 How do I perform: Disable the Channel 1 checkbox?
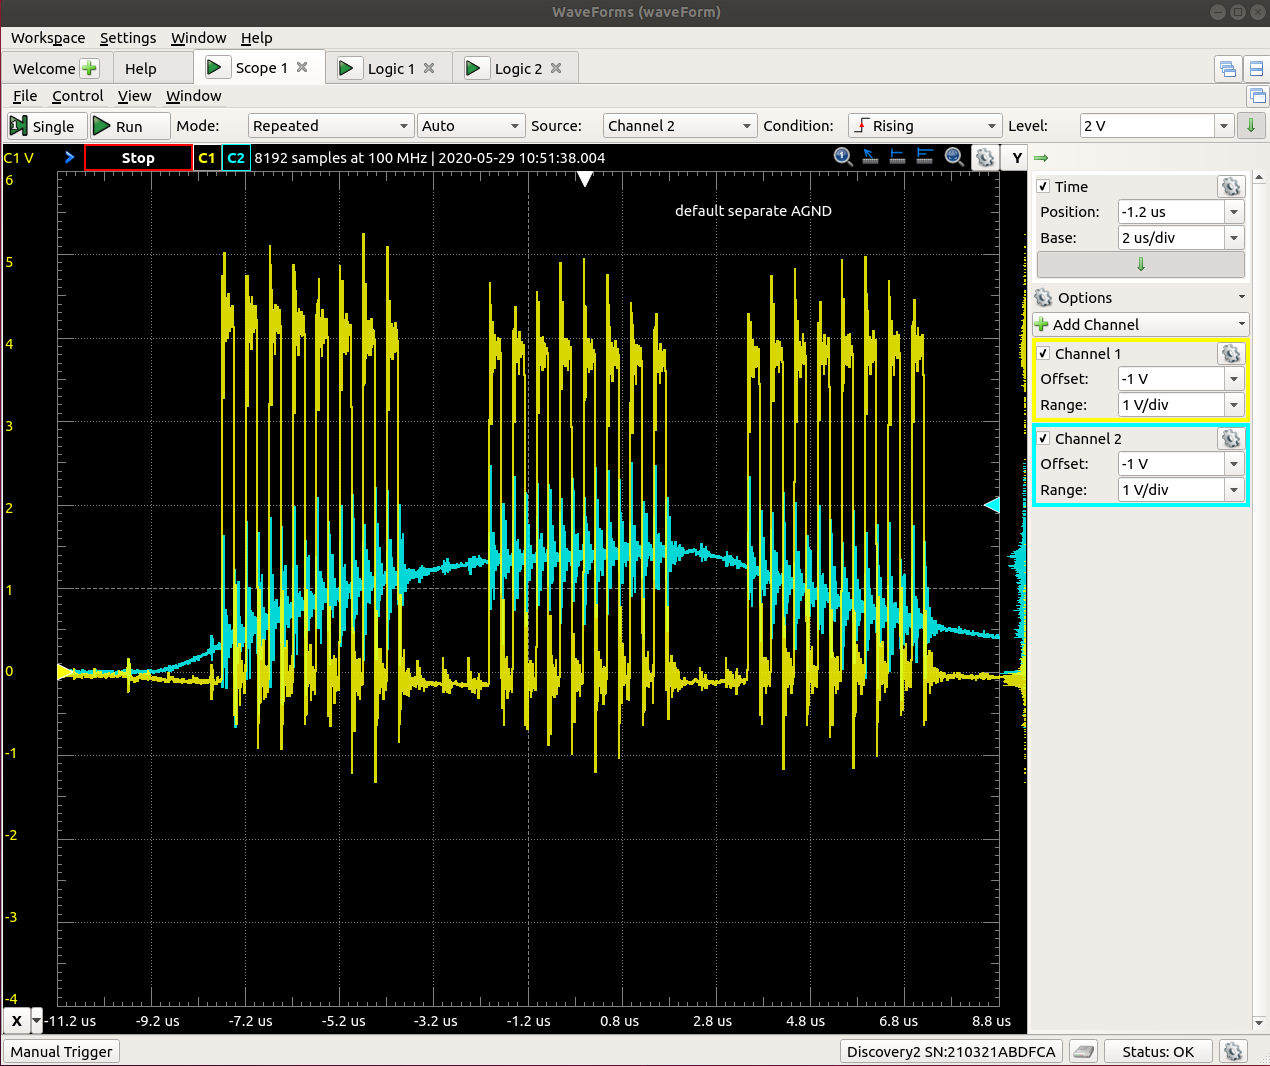point(1043,354)
